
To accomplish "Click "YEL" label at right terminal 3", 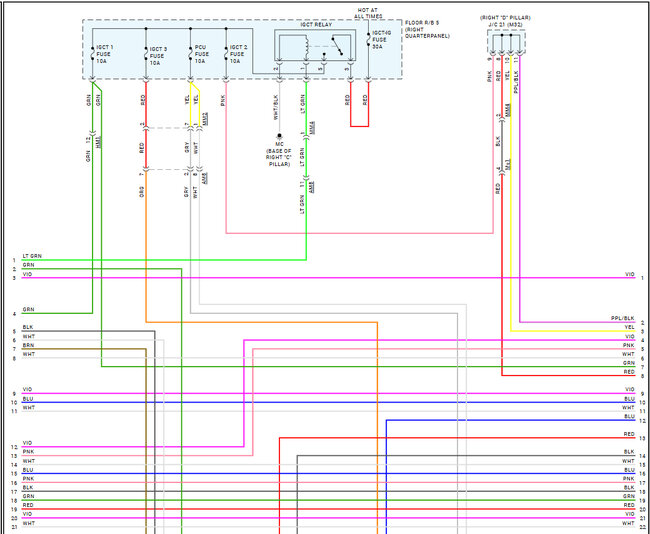I will [630, 327].
